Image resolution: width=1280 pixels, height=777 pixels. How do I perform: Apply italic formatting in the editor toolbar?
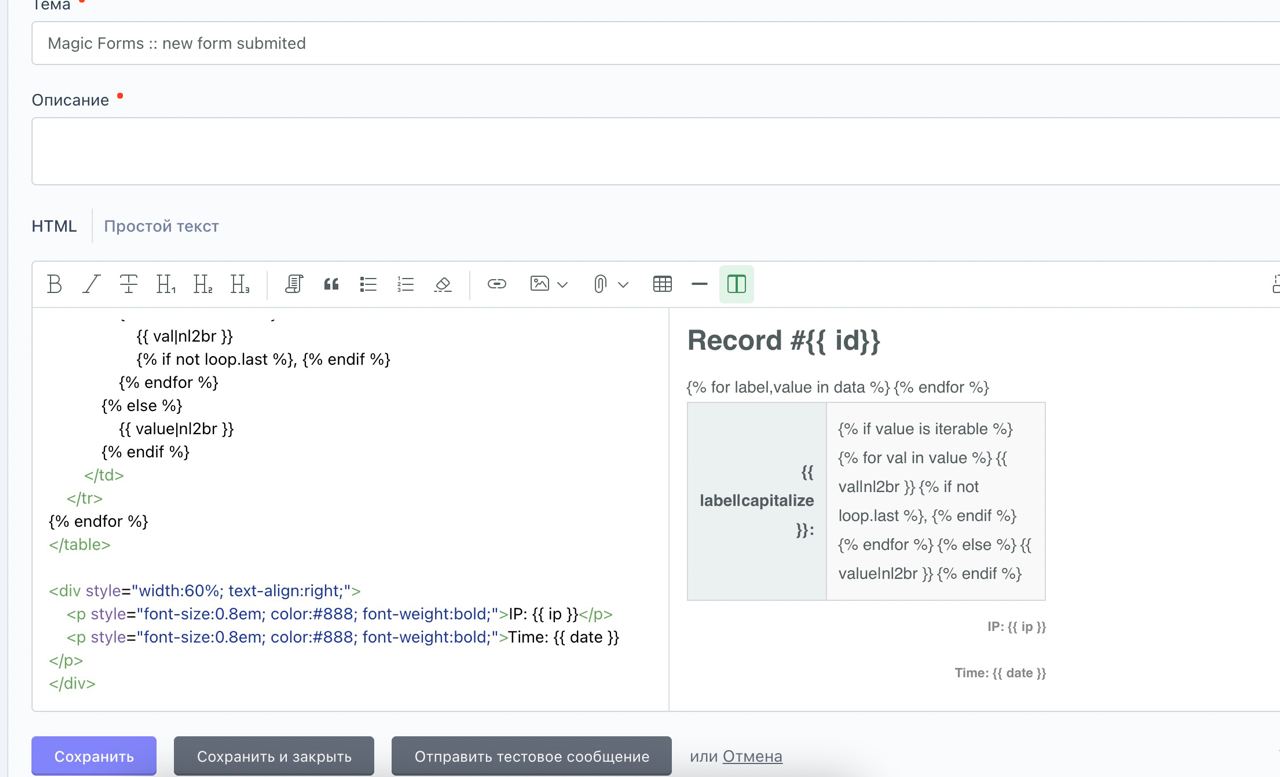(91, 284)
